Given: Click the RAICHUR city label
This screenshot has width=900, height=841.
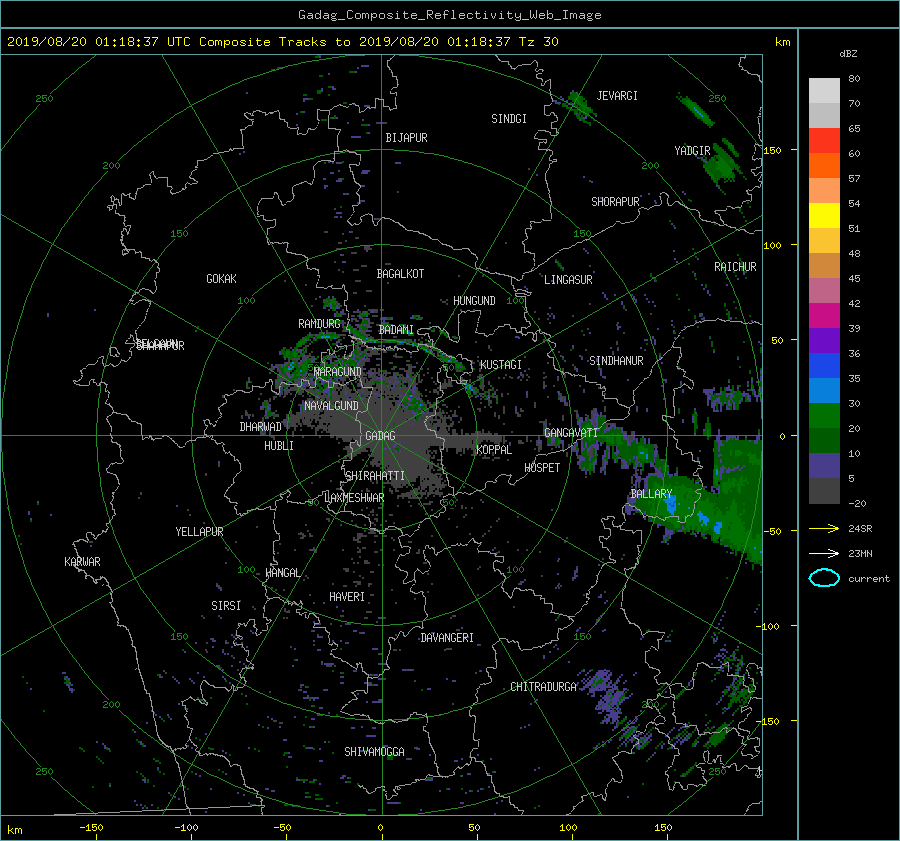Looking at the screenshot, I should tap(735, 267).
